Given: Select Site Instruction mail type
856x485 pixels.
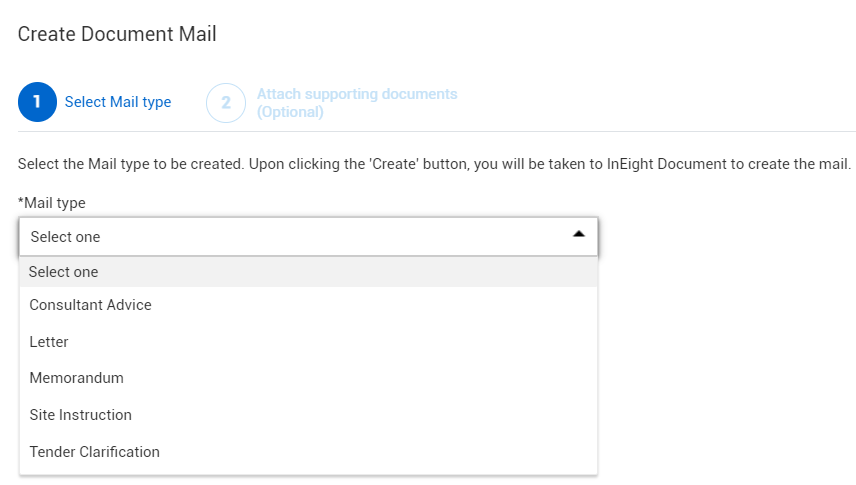Looking at the screenshot, I should coord(81,415).
